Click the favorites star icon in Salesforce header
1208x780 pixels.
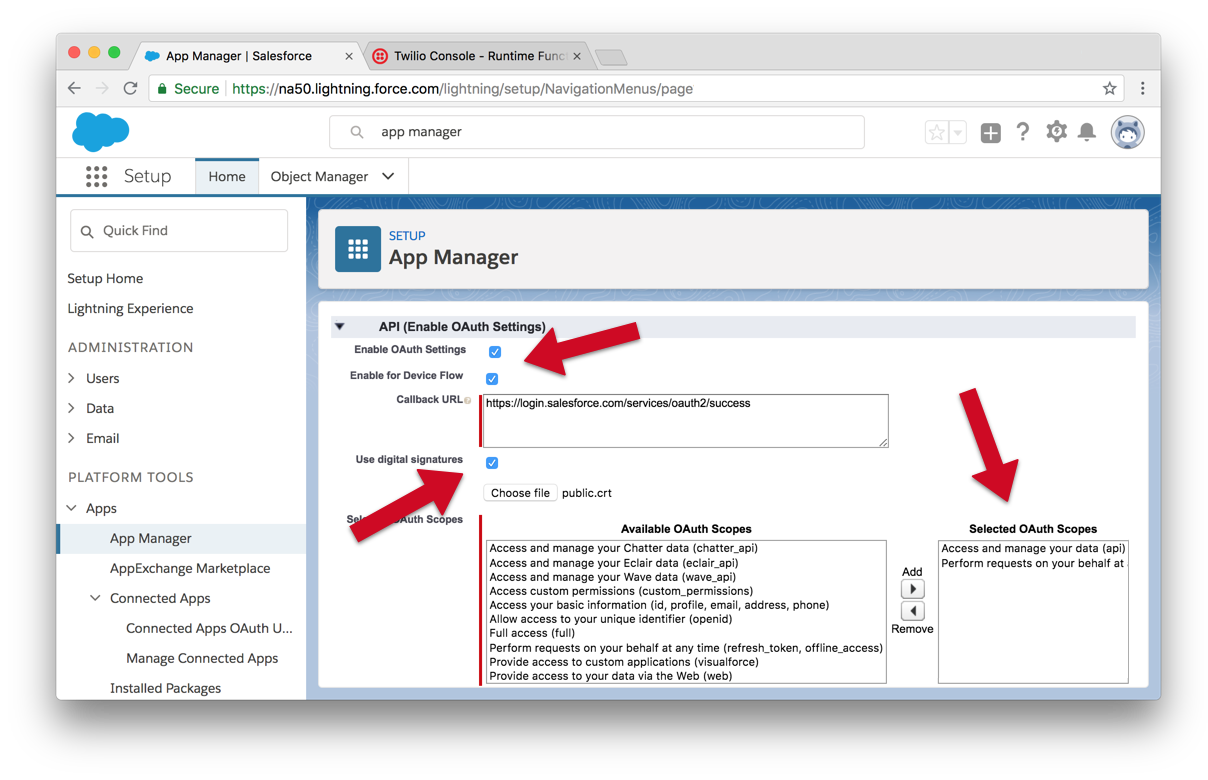point(936,132)
